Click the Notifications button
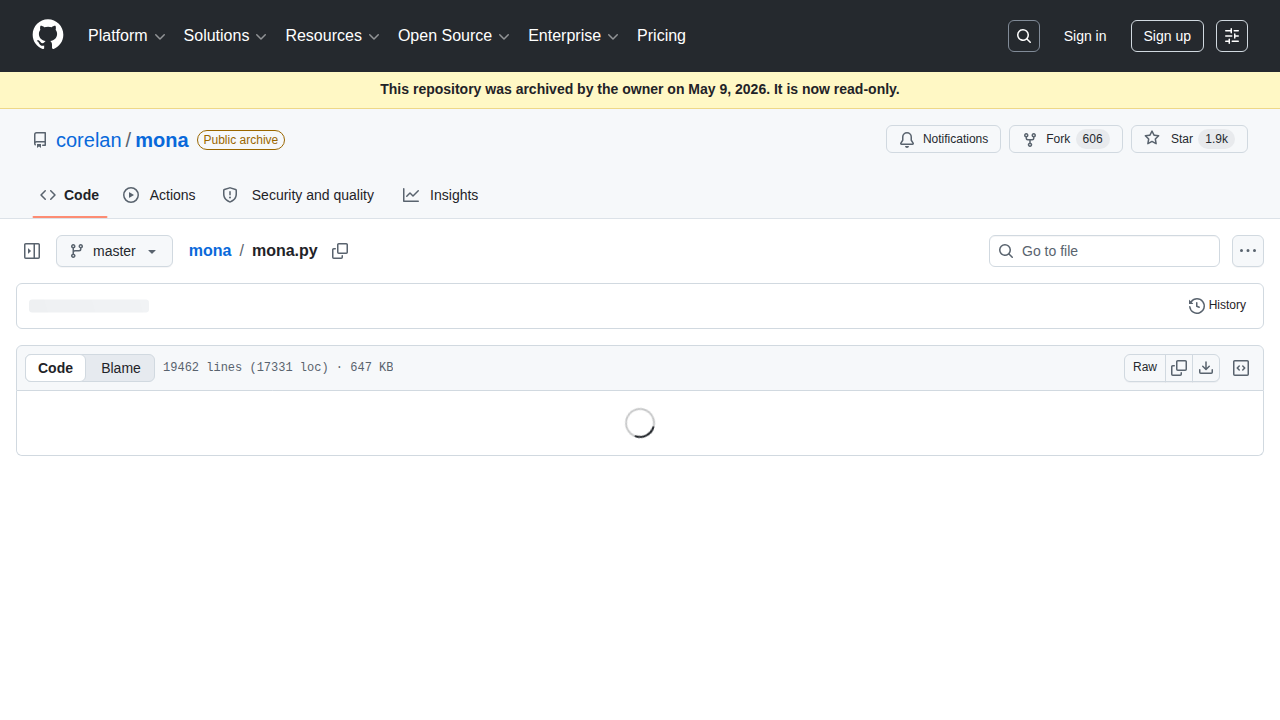Image resolution: width=1280 pixels, height=720 pixels. (x=943, y=139)
